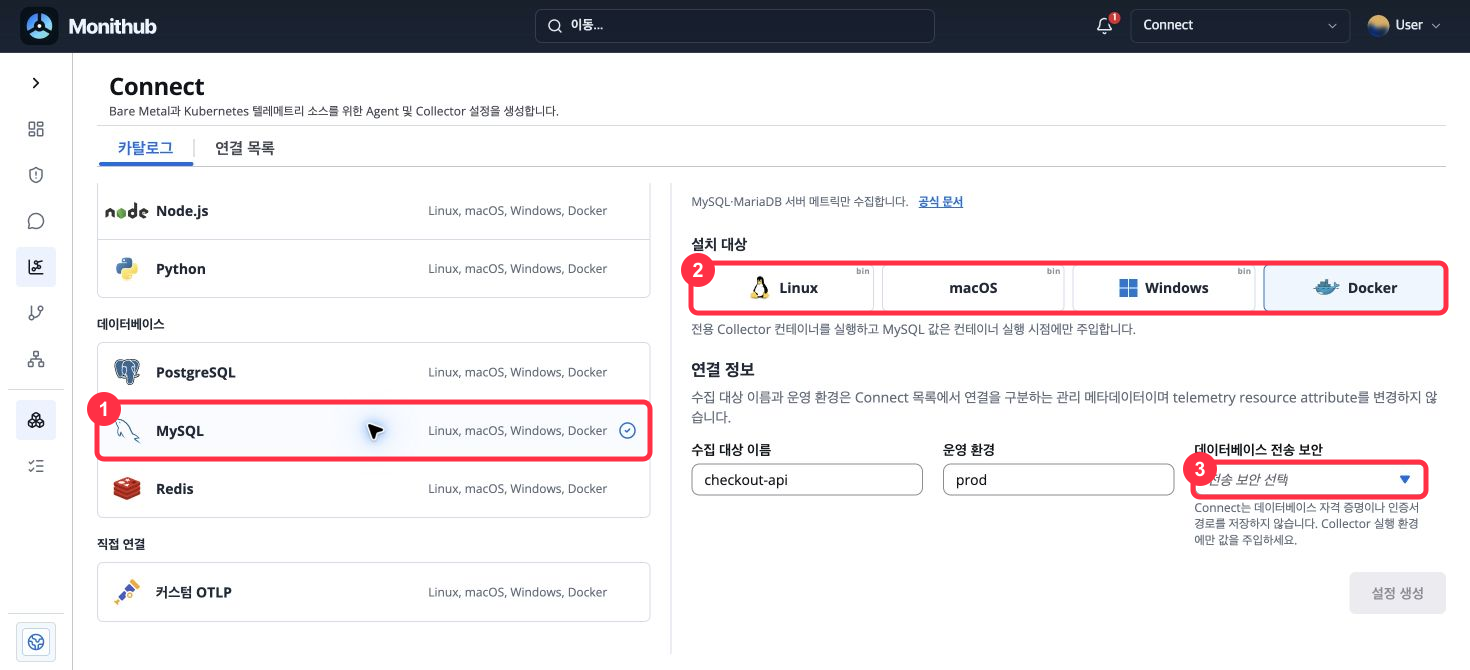
Task: Choose macOS as install target
Action: 973,288
